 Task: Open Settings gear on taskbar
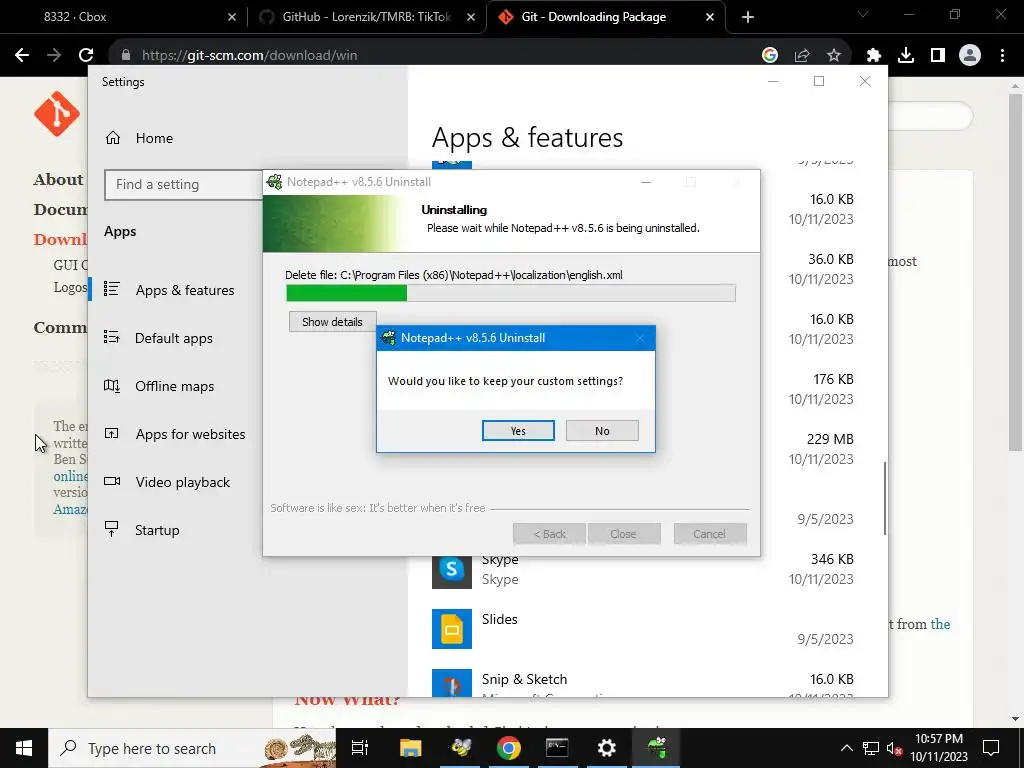click(x=607, y=748)
